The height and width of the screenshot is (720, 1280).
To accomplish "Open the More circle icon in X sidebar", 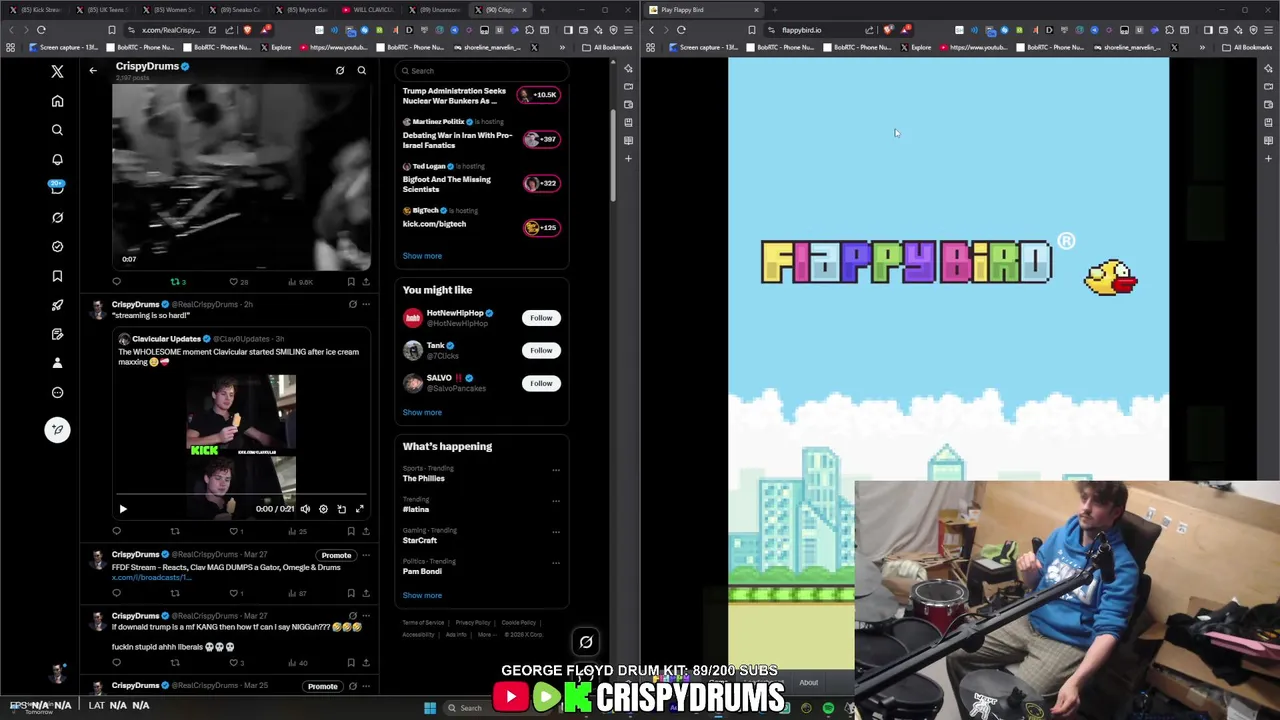I will point(57,392).
